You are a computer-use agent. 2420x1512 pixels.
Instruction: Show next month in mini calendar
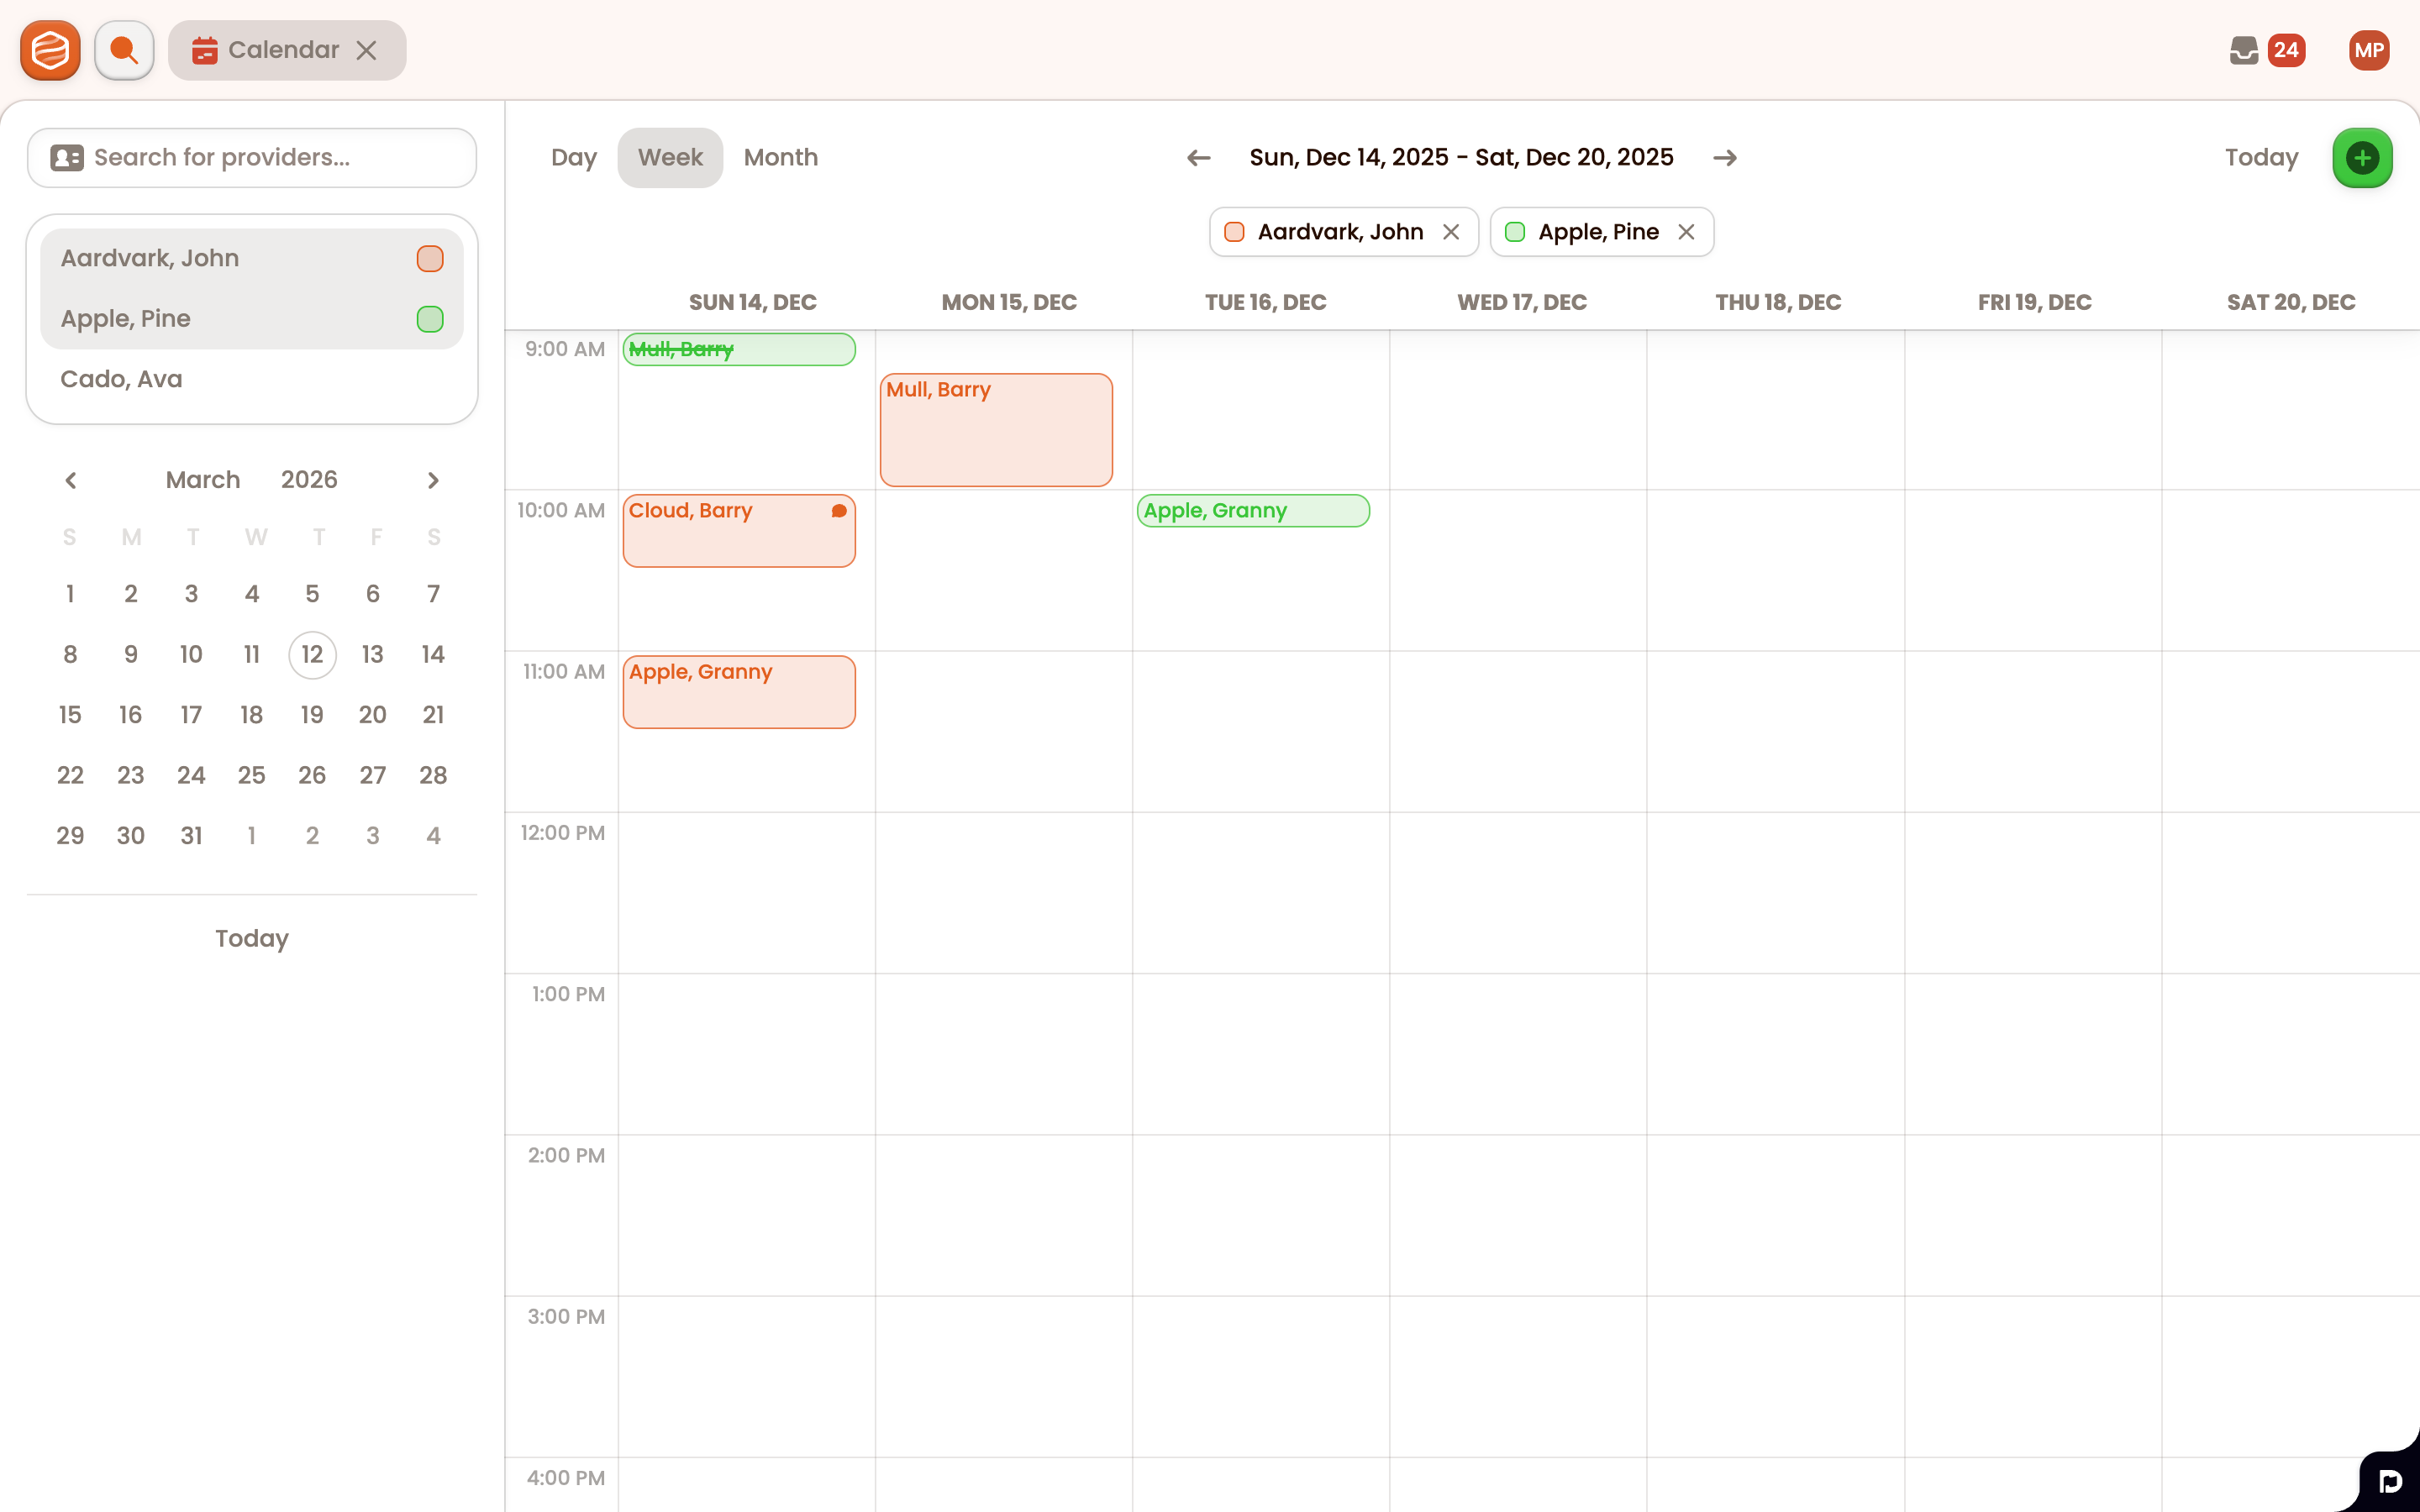pyautogui.click(x=433, y=481)
